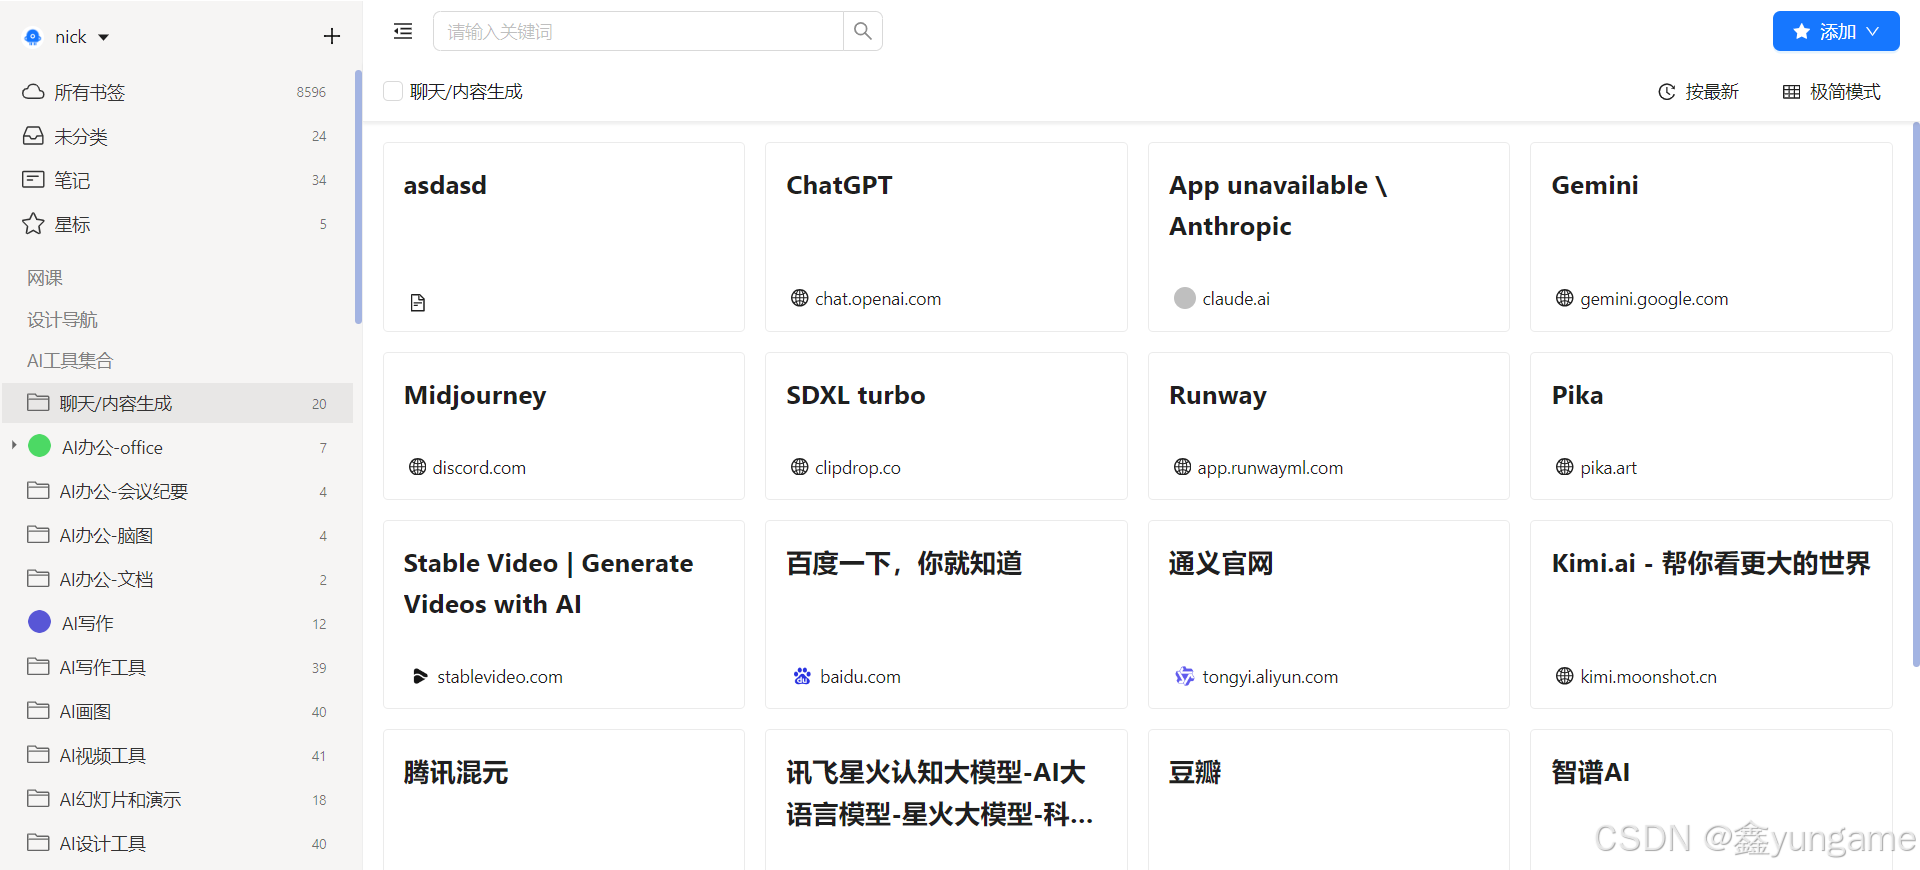Open 笔记 notes section

(176, 180)
